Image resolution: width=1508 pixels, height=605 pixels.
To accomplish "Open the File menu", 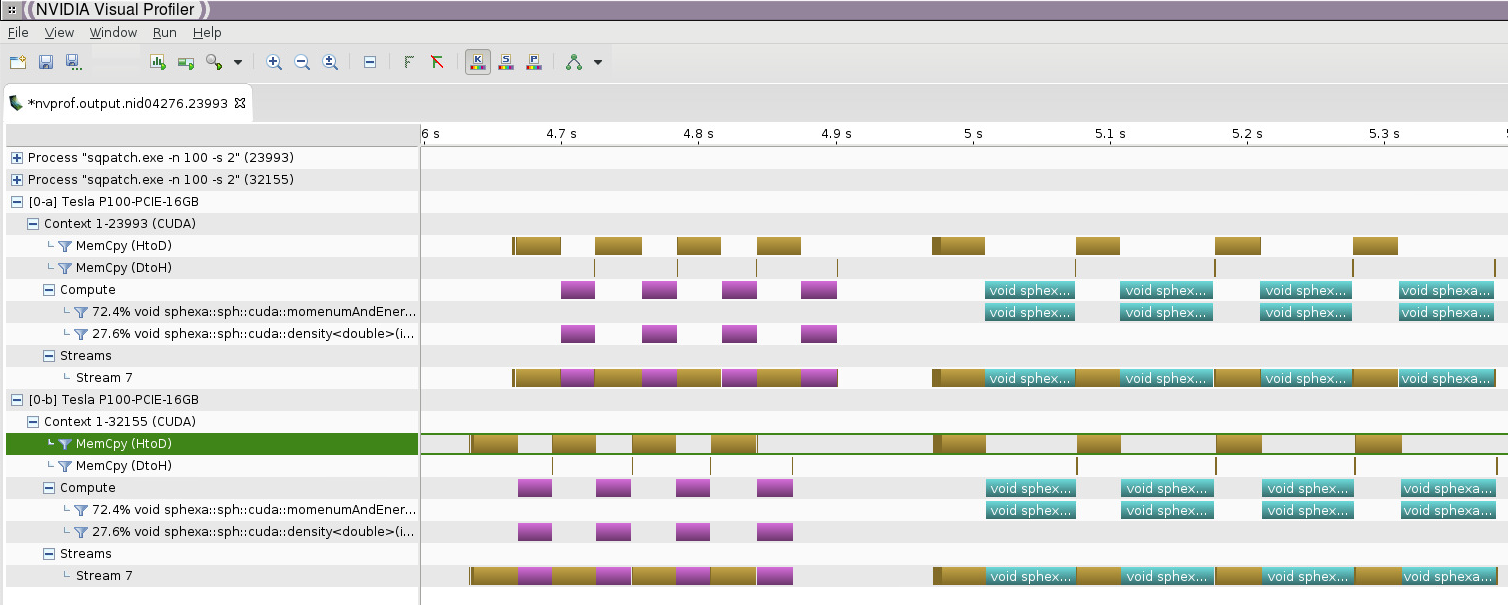I will 18,32.
